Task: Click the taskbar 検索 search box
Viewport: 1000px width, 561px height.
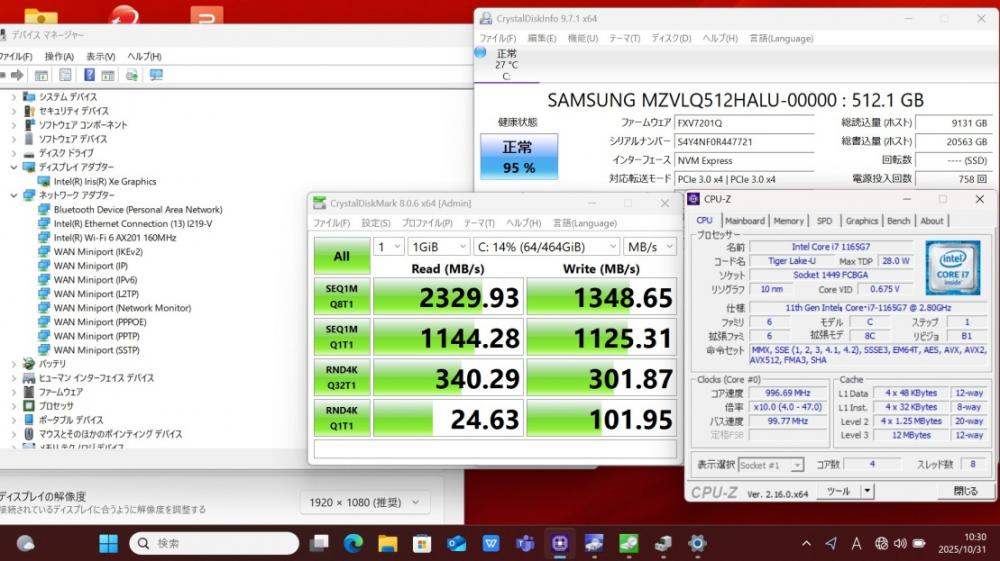Action: pos(214,543)
